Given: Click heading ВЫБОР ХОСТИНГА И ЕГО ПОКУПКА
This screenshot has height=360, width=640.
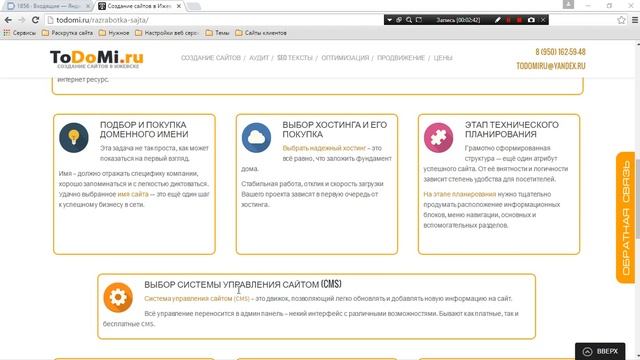Looking at the screenshot, I should [335, 129].
